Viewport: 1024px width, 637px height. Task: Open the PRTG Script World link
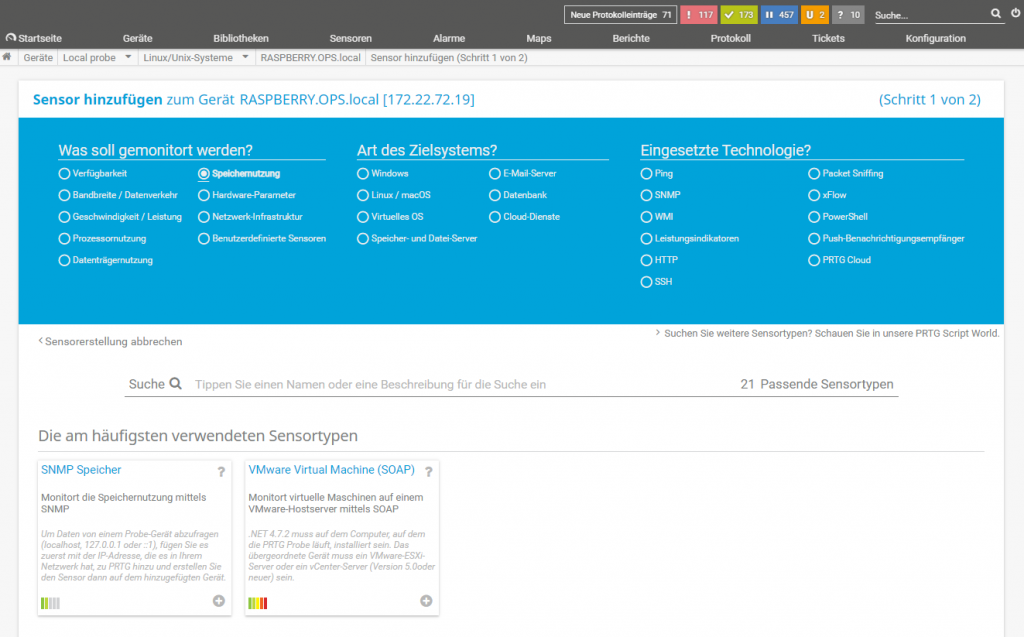point(831,333)
